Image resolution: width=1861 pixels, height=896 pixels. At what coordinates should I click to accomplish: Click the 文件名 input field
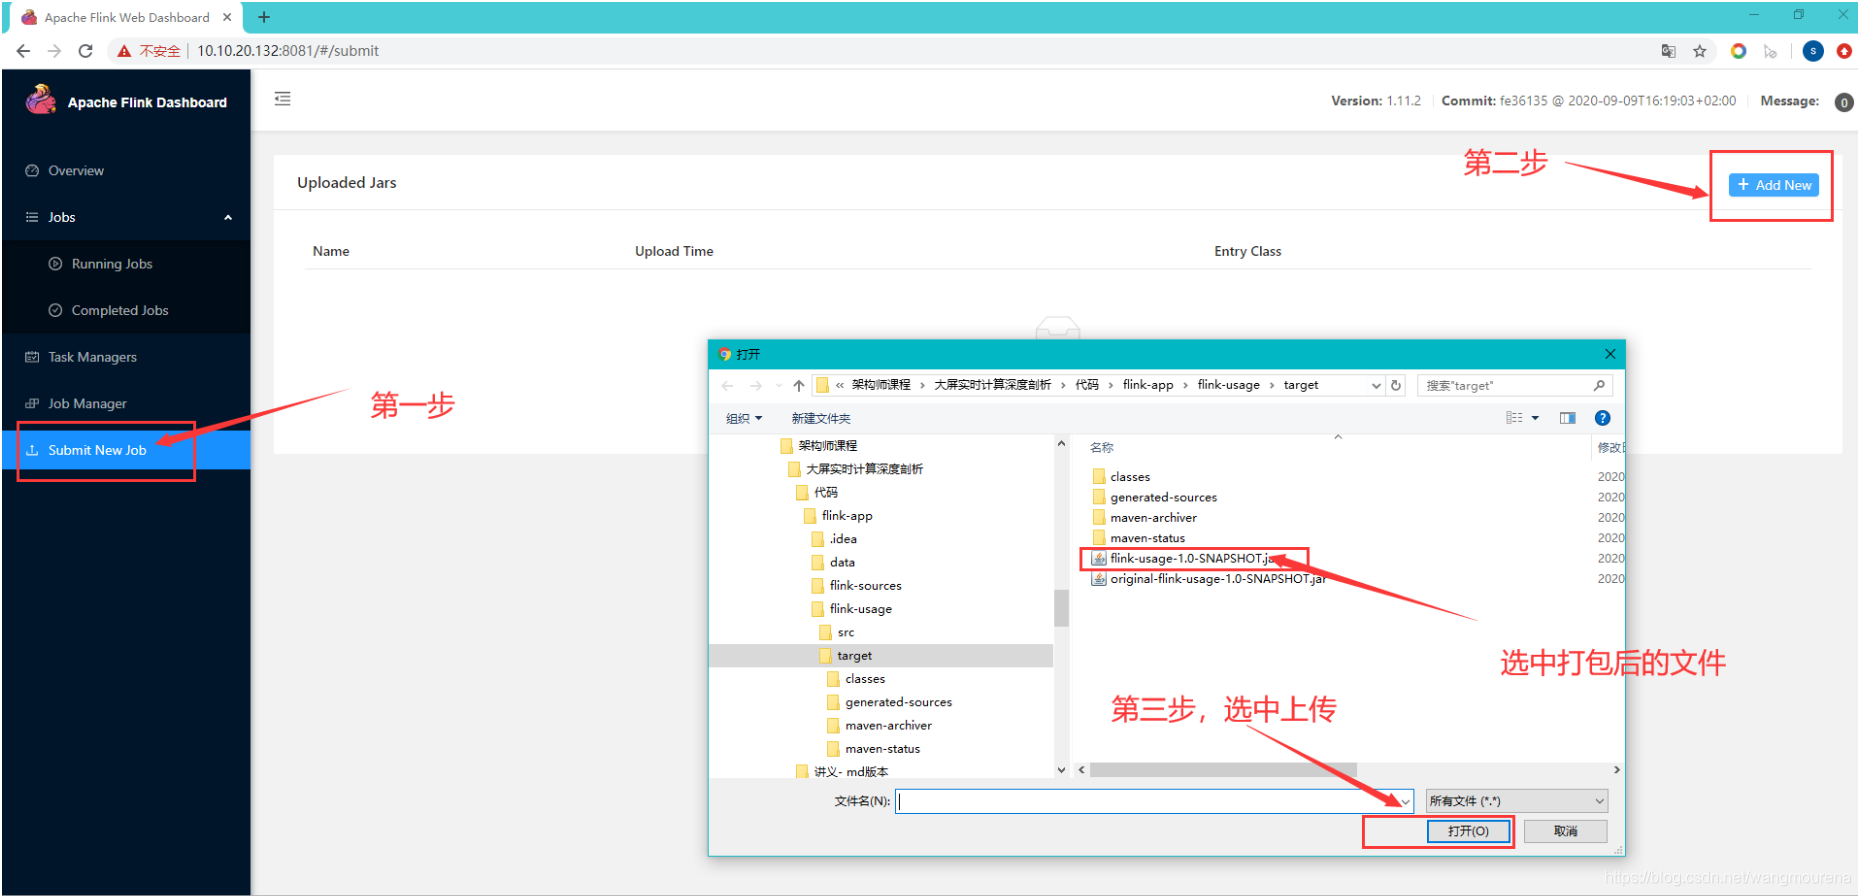[1146, 801]
